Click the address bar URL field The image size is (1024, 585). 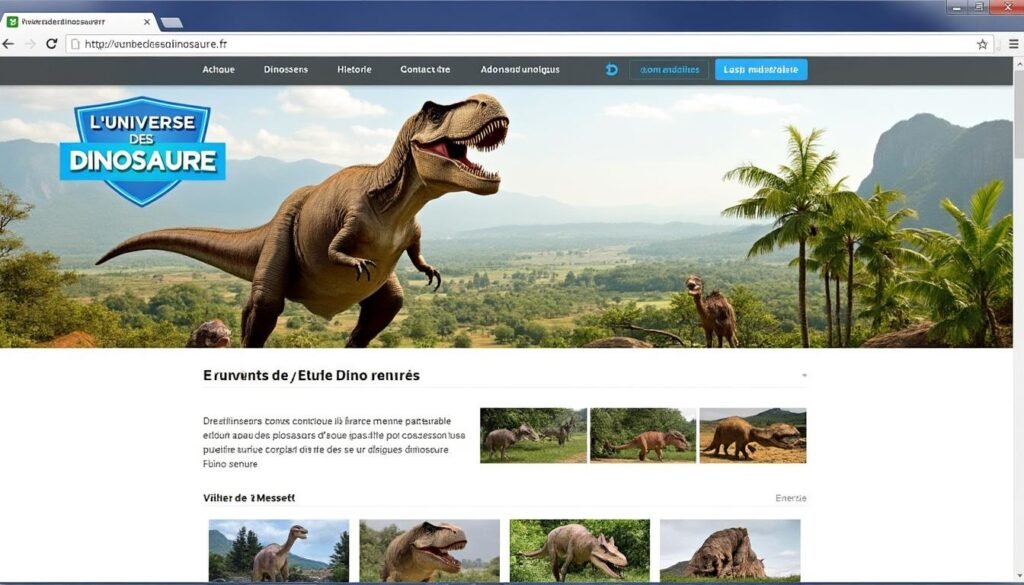[x=520, y=44]
